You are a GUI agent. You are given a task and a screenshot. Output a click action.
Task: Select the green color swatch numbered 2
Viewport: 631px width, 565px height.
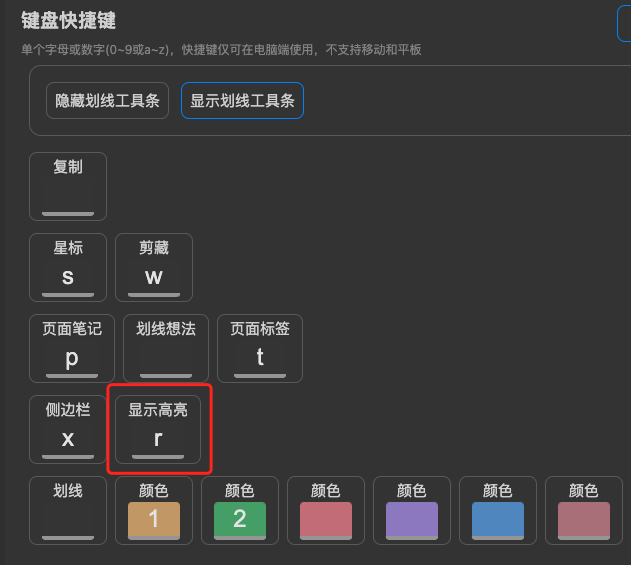click(x=240, y=519)
